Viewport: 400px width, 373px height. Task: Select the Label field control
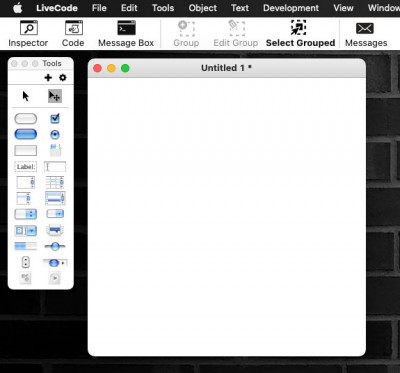[26, 167]
